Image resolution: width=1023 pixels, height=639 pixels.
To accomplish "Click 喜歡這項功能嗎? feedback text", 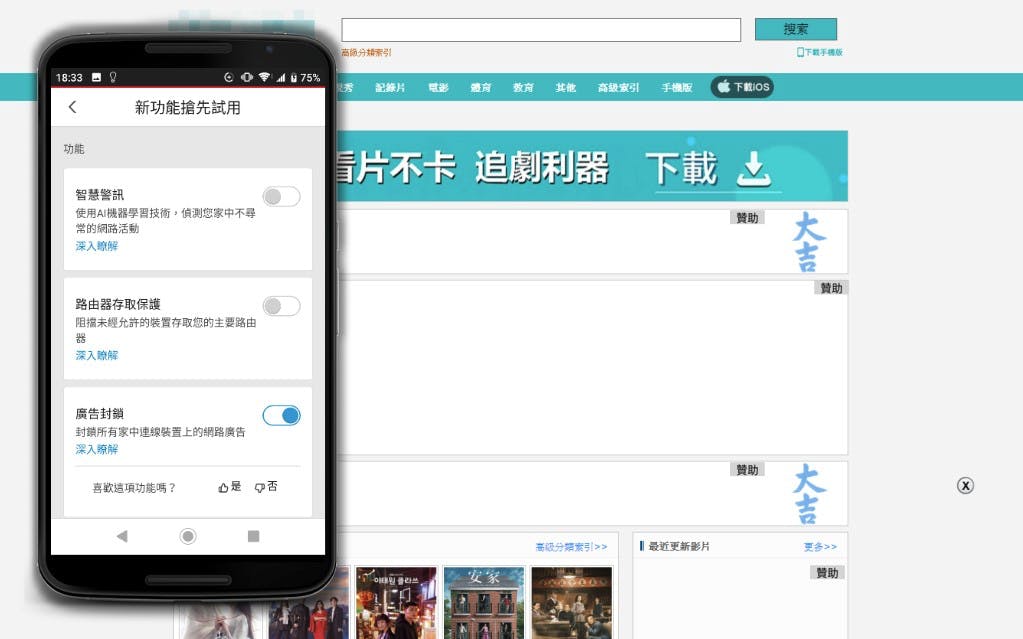I will (x=134, y=488).
